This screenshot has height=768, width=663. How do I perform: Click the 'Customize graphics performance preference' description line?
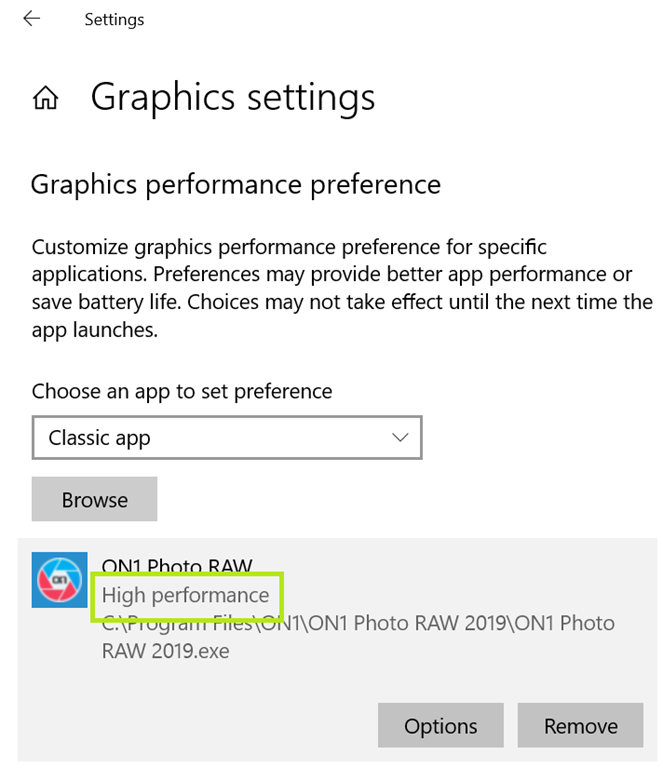(289, 247)
